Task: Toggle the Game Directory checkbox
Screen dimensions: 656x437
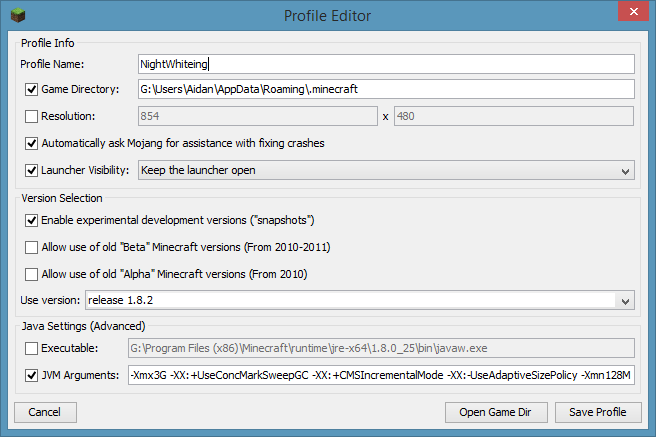Action: (x=32, y=89)
